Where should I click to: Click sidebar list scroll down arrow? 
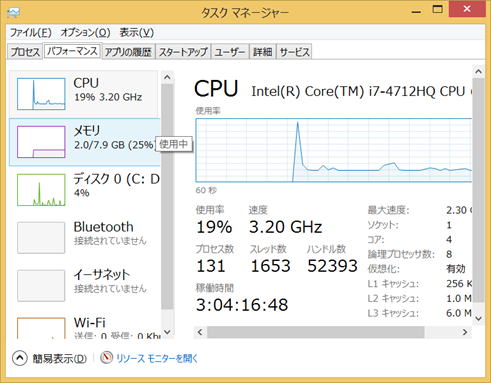point(167,332)
